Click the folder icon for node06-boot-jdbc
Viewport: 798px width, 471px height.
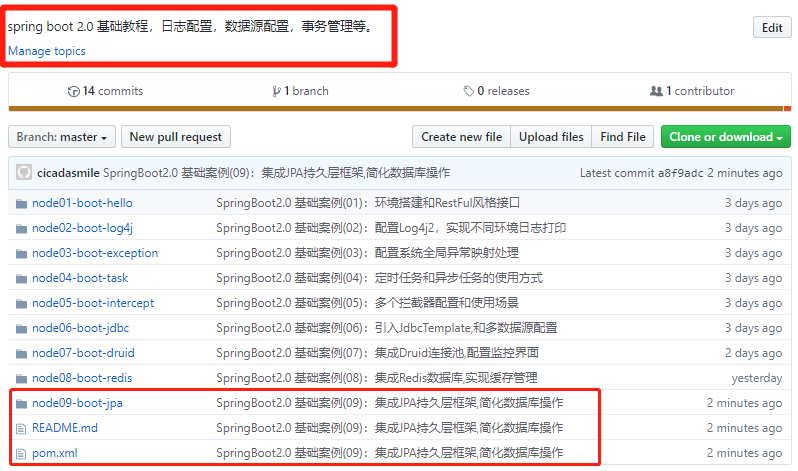21,328
